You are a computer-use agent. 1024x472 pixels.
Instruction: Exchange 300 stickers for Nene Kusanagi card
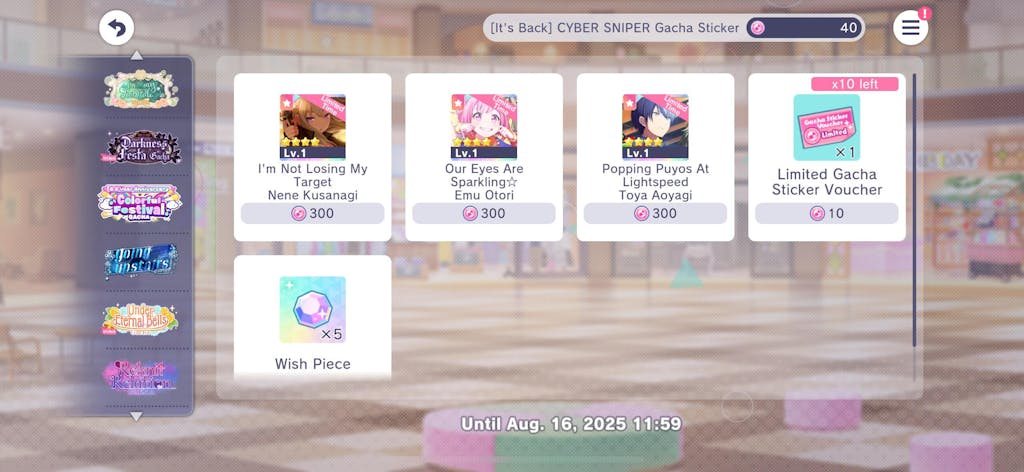[313, 213]
